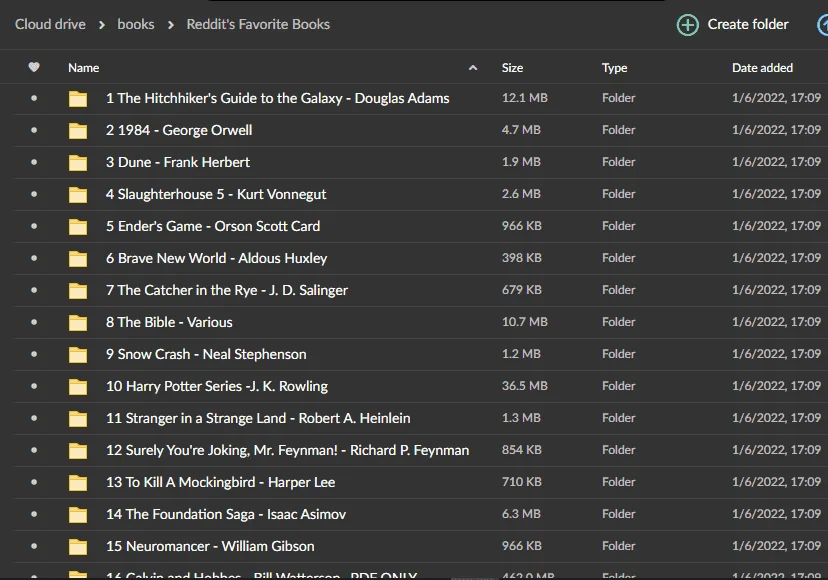Click folder icon for The Foundation Saga
The image size is (828, 580).
tap(78, 515)
